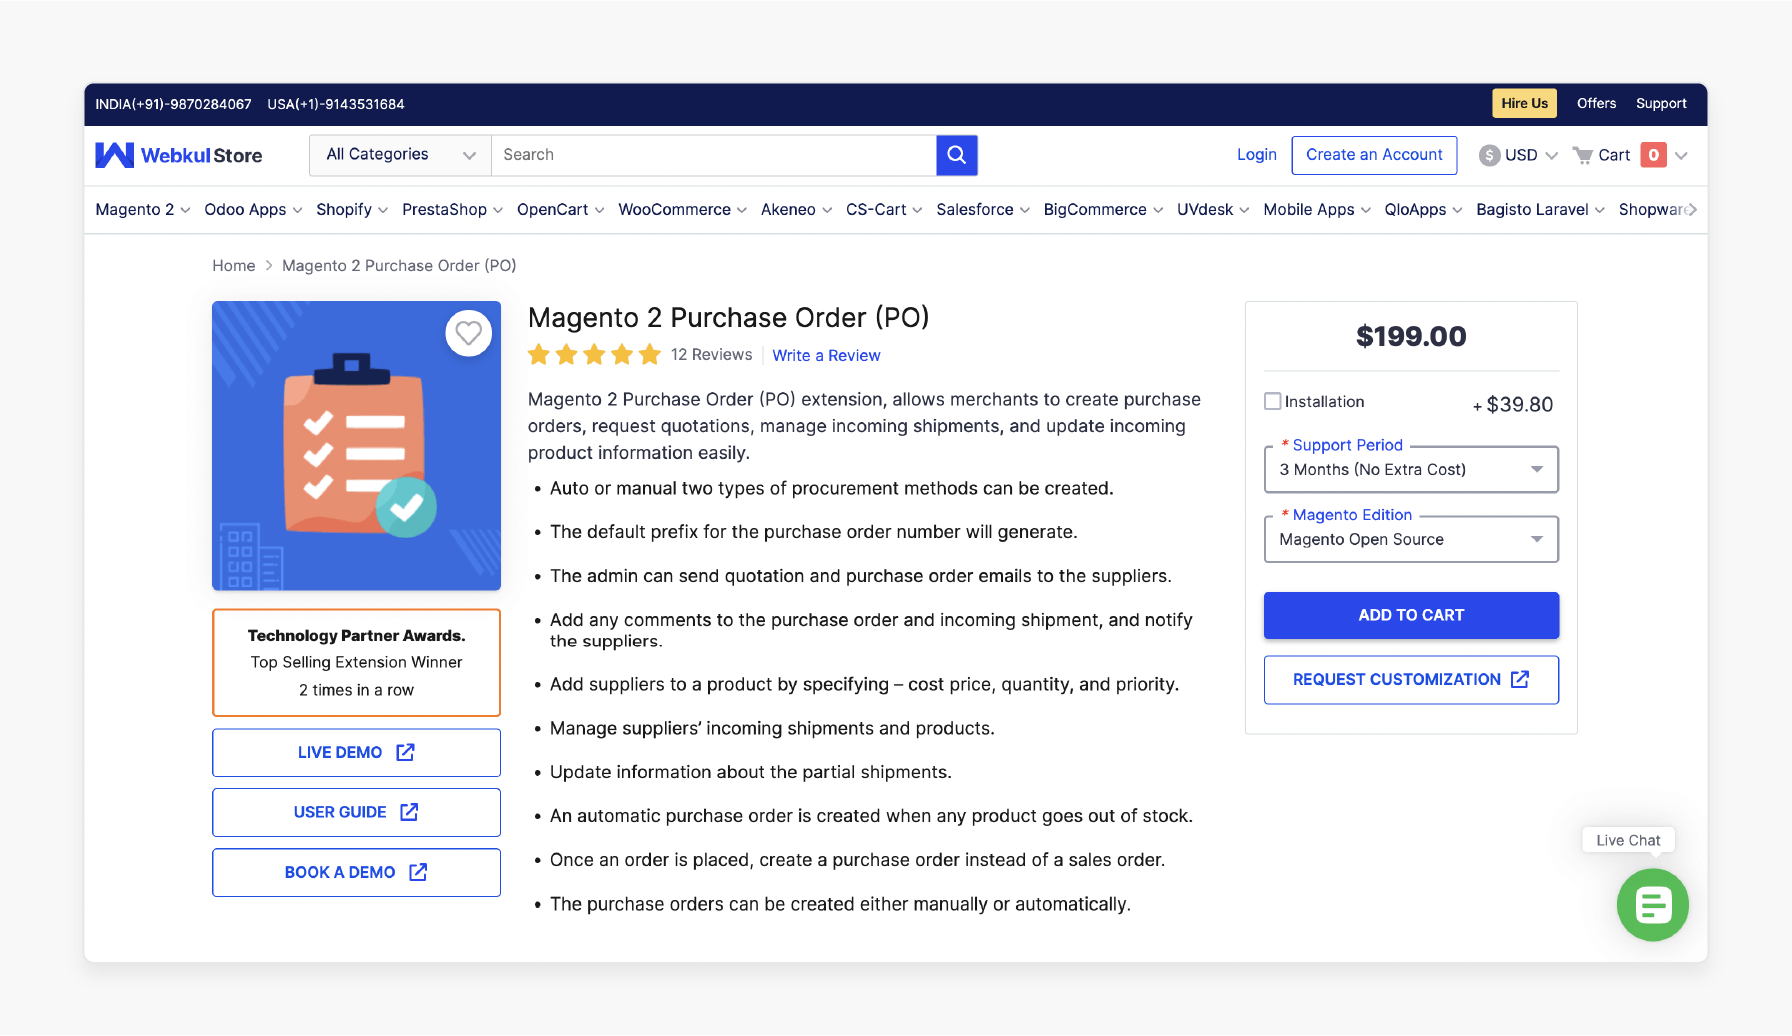Image resolution: width=1792 pixels, height=1036 pixels.
Task: Open the Offers link
Action: click(1597, 103)
